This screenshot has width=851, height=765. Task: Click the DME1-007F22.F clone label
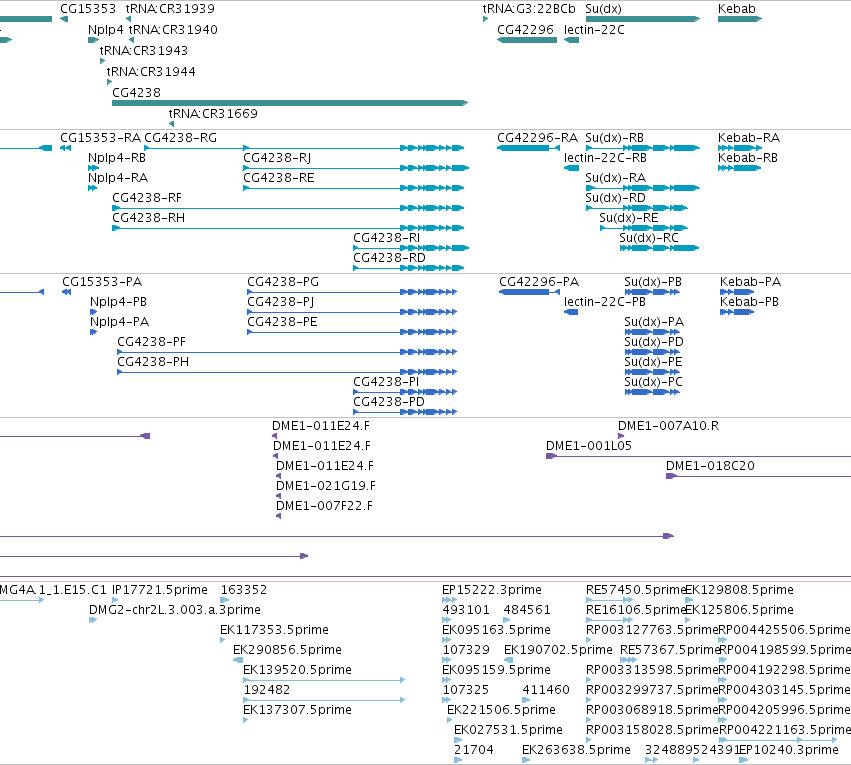click(325, 506)
